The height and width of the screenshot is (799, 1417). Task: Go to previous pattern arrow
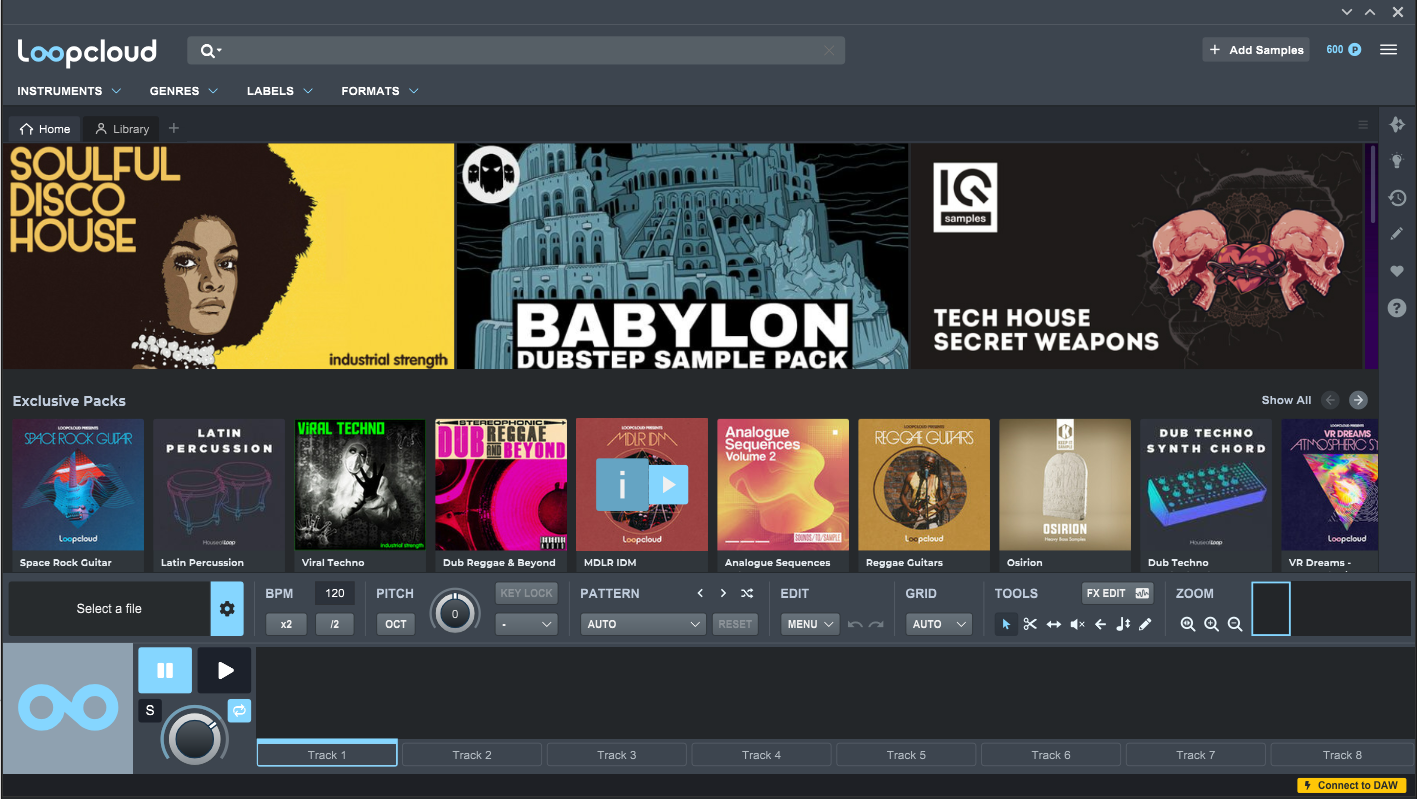pyautogui.click(x=700, y=593)
